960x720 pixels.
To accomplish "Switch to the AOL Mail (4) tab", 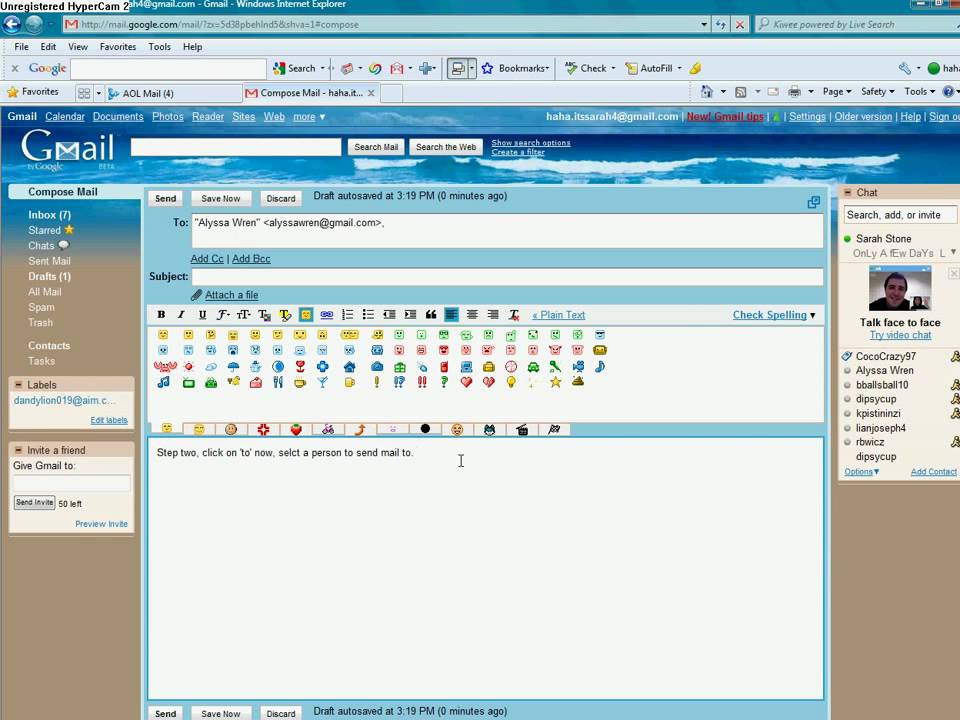I will coord(173,93).
